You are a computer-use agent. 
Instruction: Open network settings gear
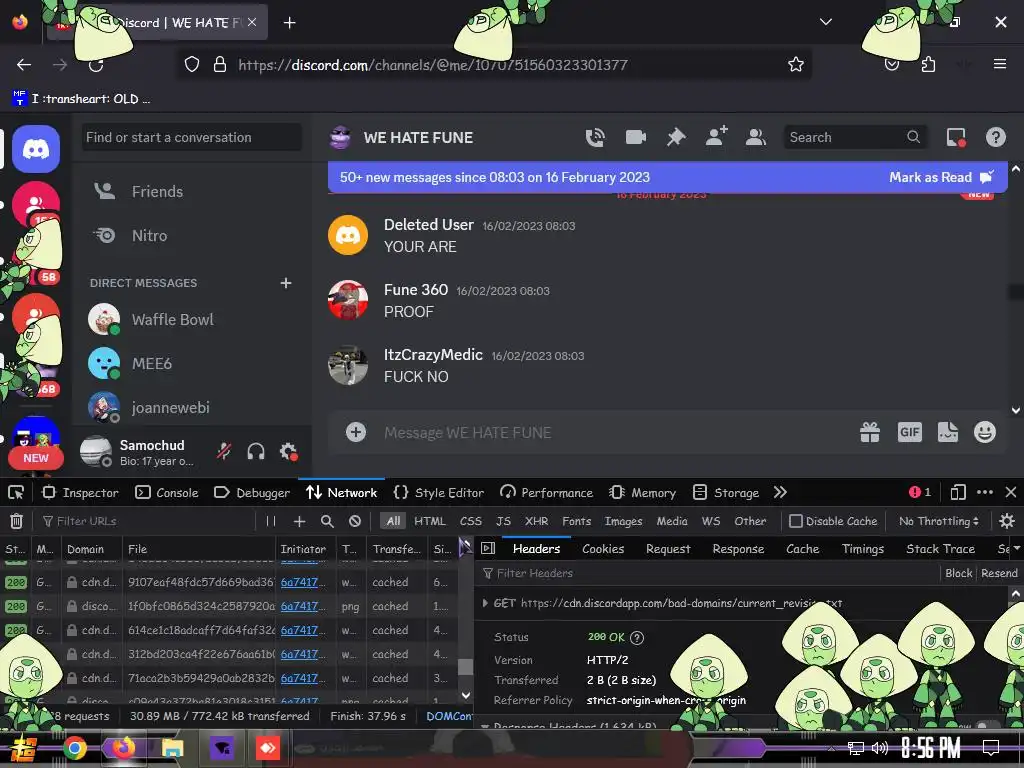point(1006,520)
